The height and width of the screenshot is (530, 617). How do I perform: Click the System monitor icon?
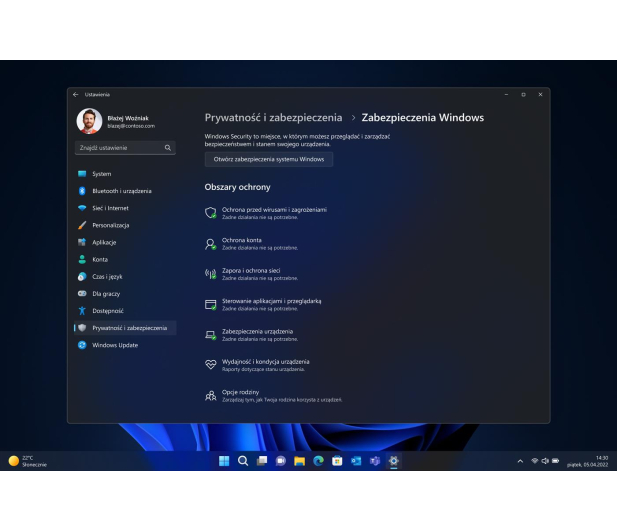(x=82, y=174)
